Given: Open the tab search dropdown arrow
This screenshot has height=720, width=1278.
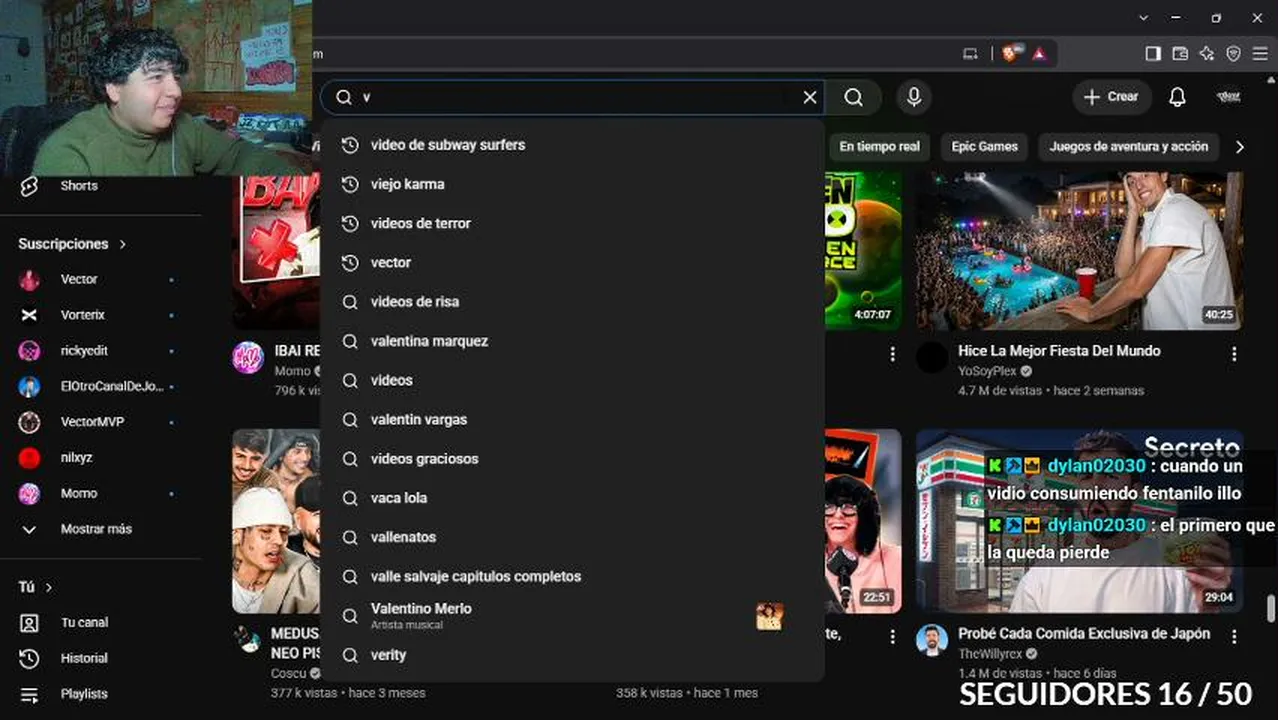Looking at the screenshot, I should click(1143, 18).
